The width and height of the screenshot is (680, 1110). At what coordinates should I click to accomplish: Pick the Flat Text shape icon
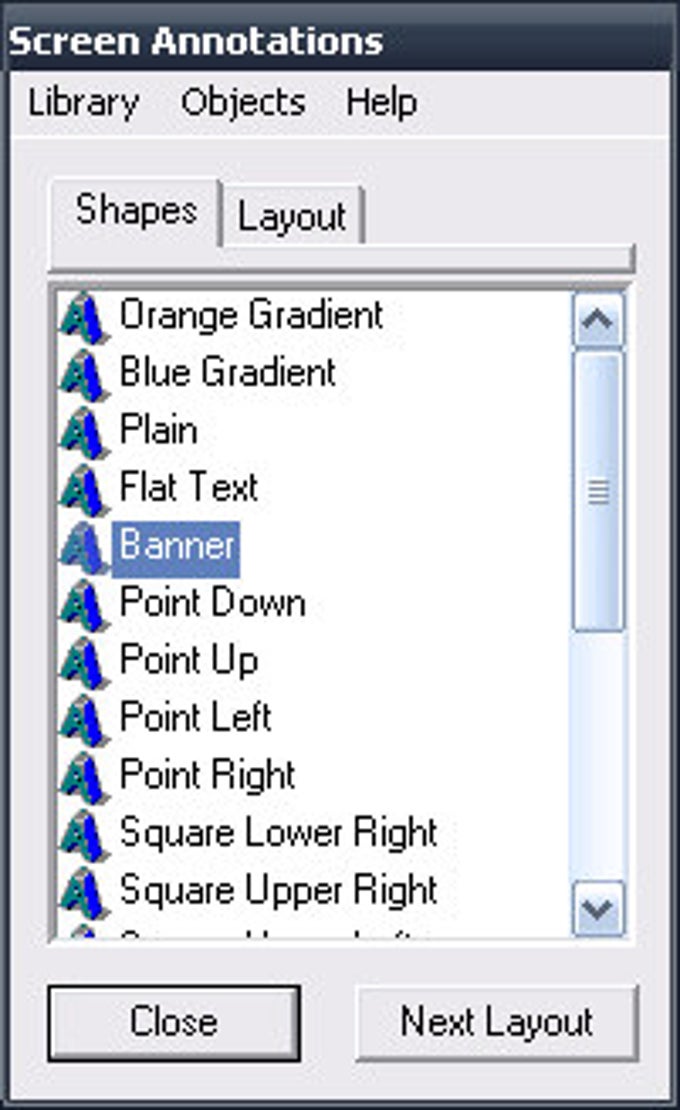tap(84, 490)
